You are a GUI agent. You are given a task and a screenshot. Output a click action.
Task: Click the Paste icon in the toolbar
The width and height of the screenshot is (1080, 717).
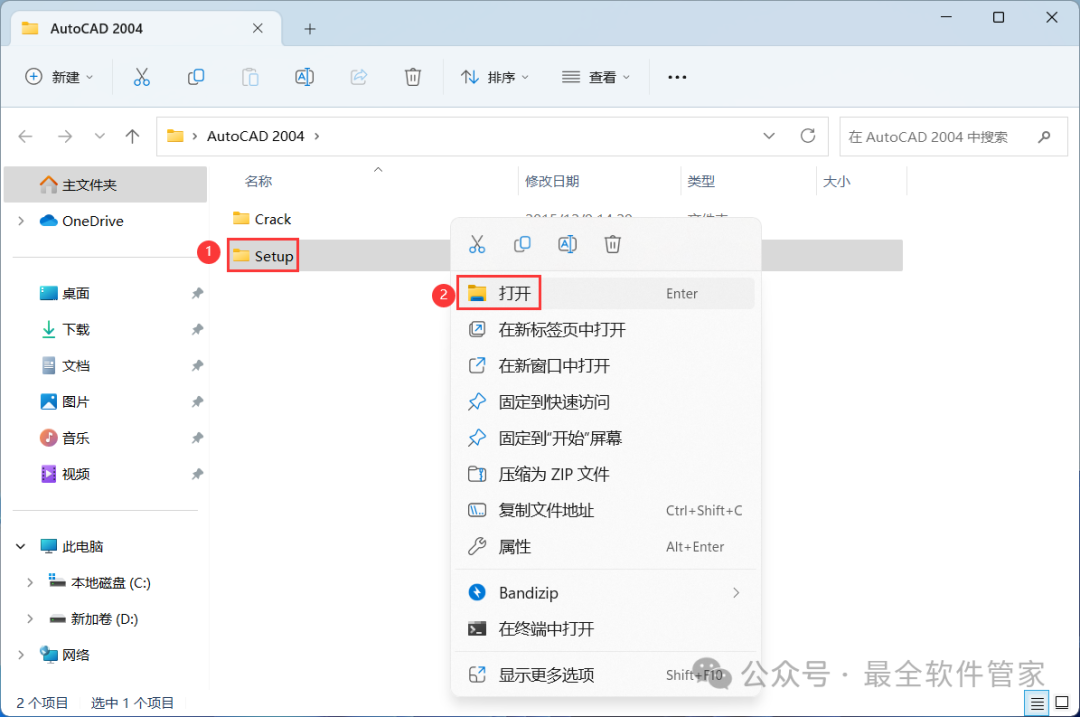tap(250, 77)
